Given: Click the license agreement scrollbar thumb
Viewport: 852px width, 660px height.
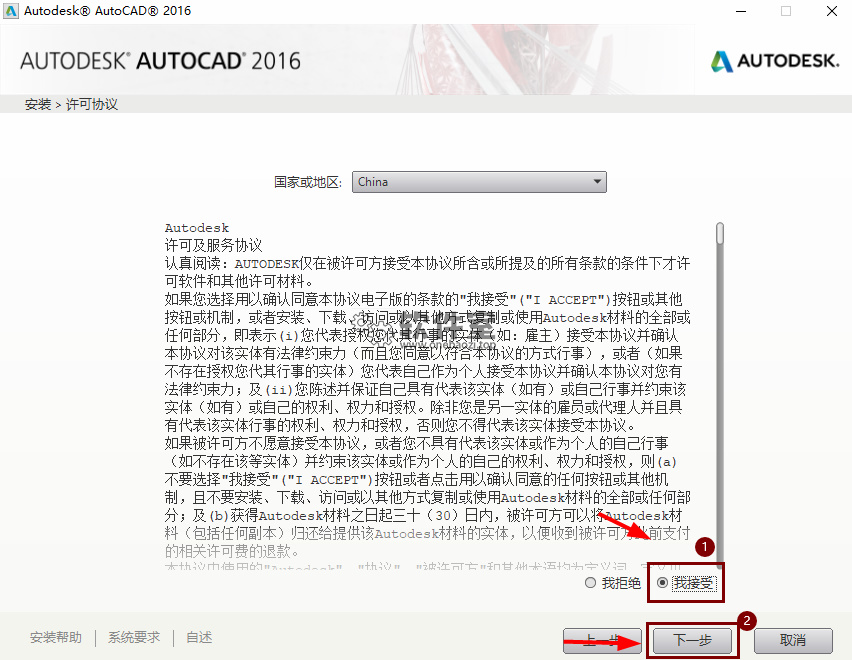Looking at the screenshot, I should click(720, 233).
